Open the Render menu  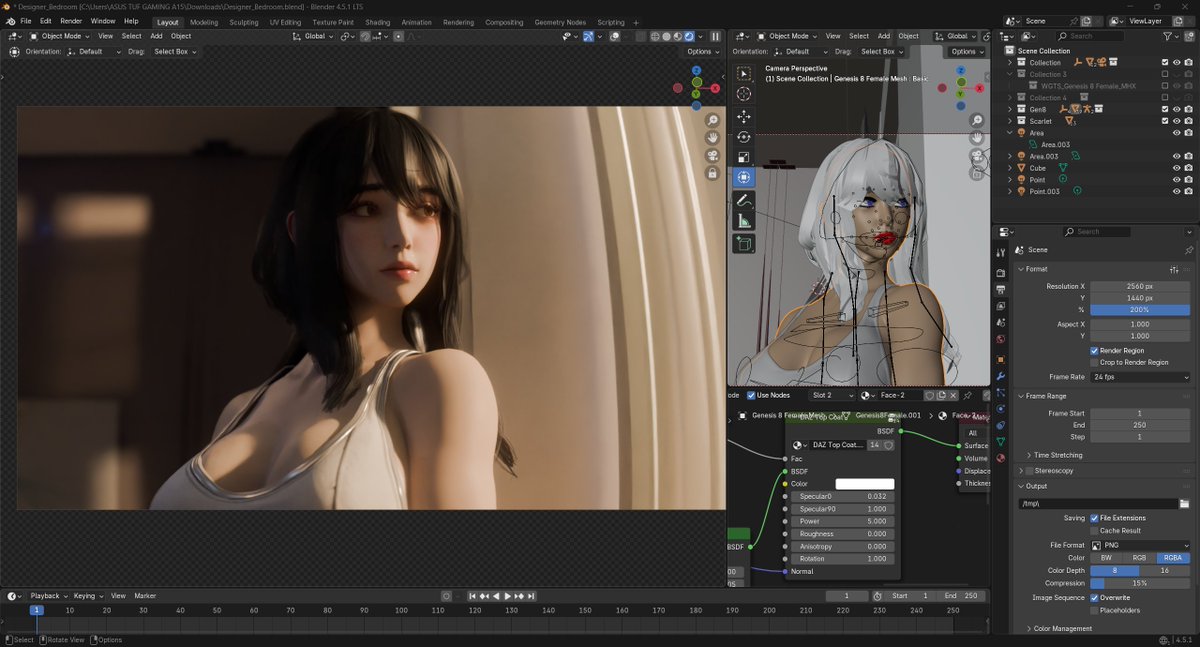(71, 21)
